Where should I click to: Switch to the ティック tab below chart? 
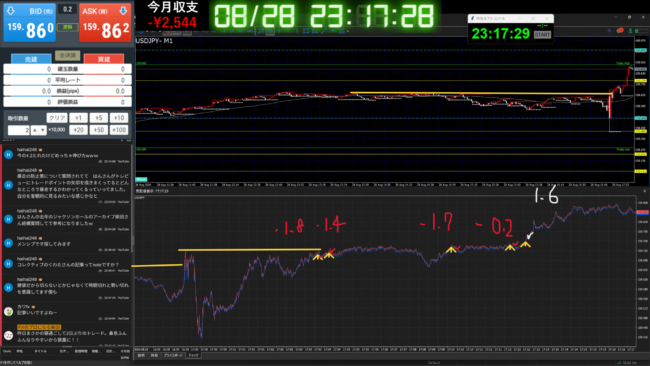[x=193, y=356]
